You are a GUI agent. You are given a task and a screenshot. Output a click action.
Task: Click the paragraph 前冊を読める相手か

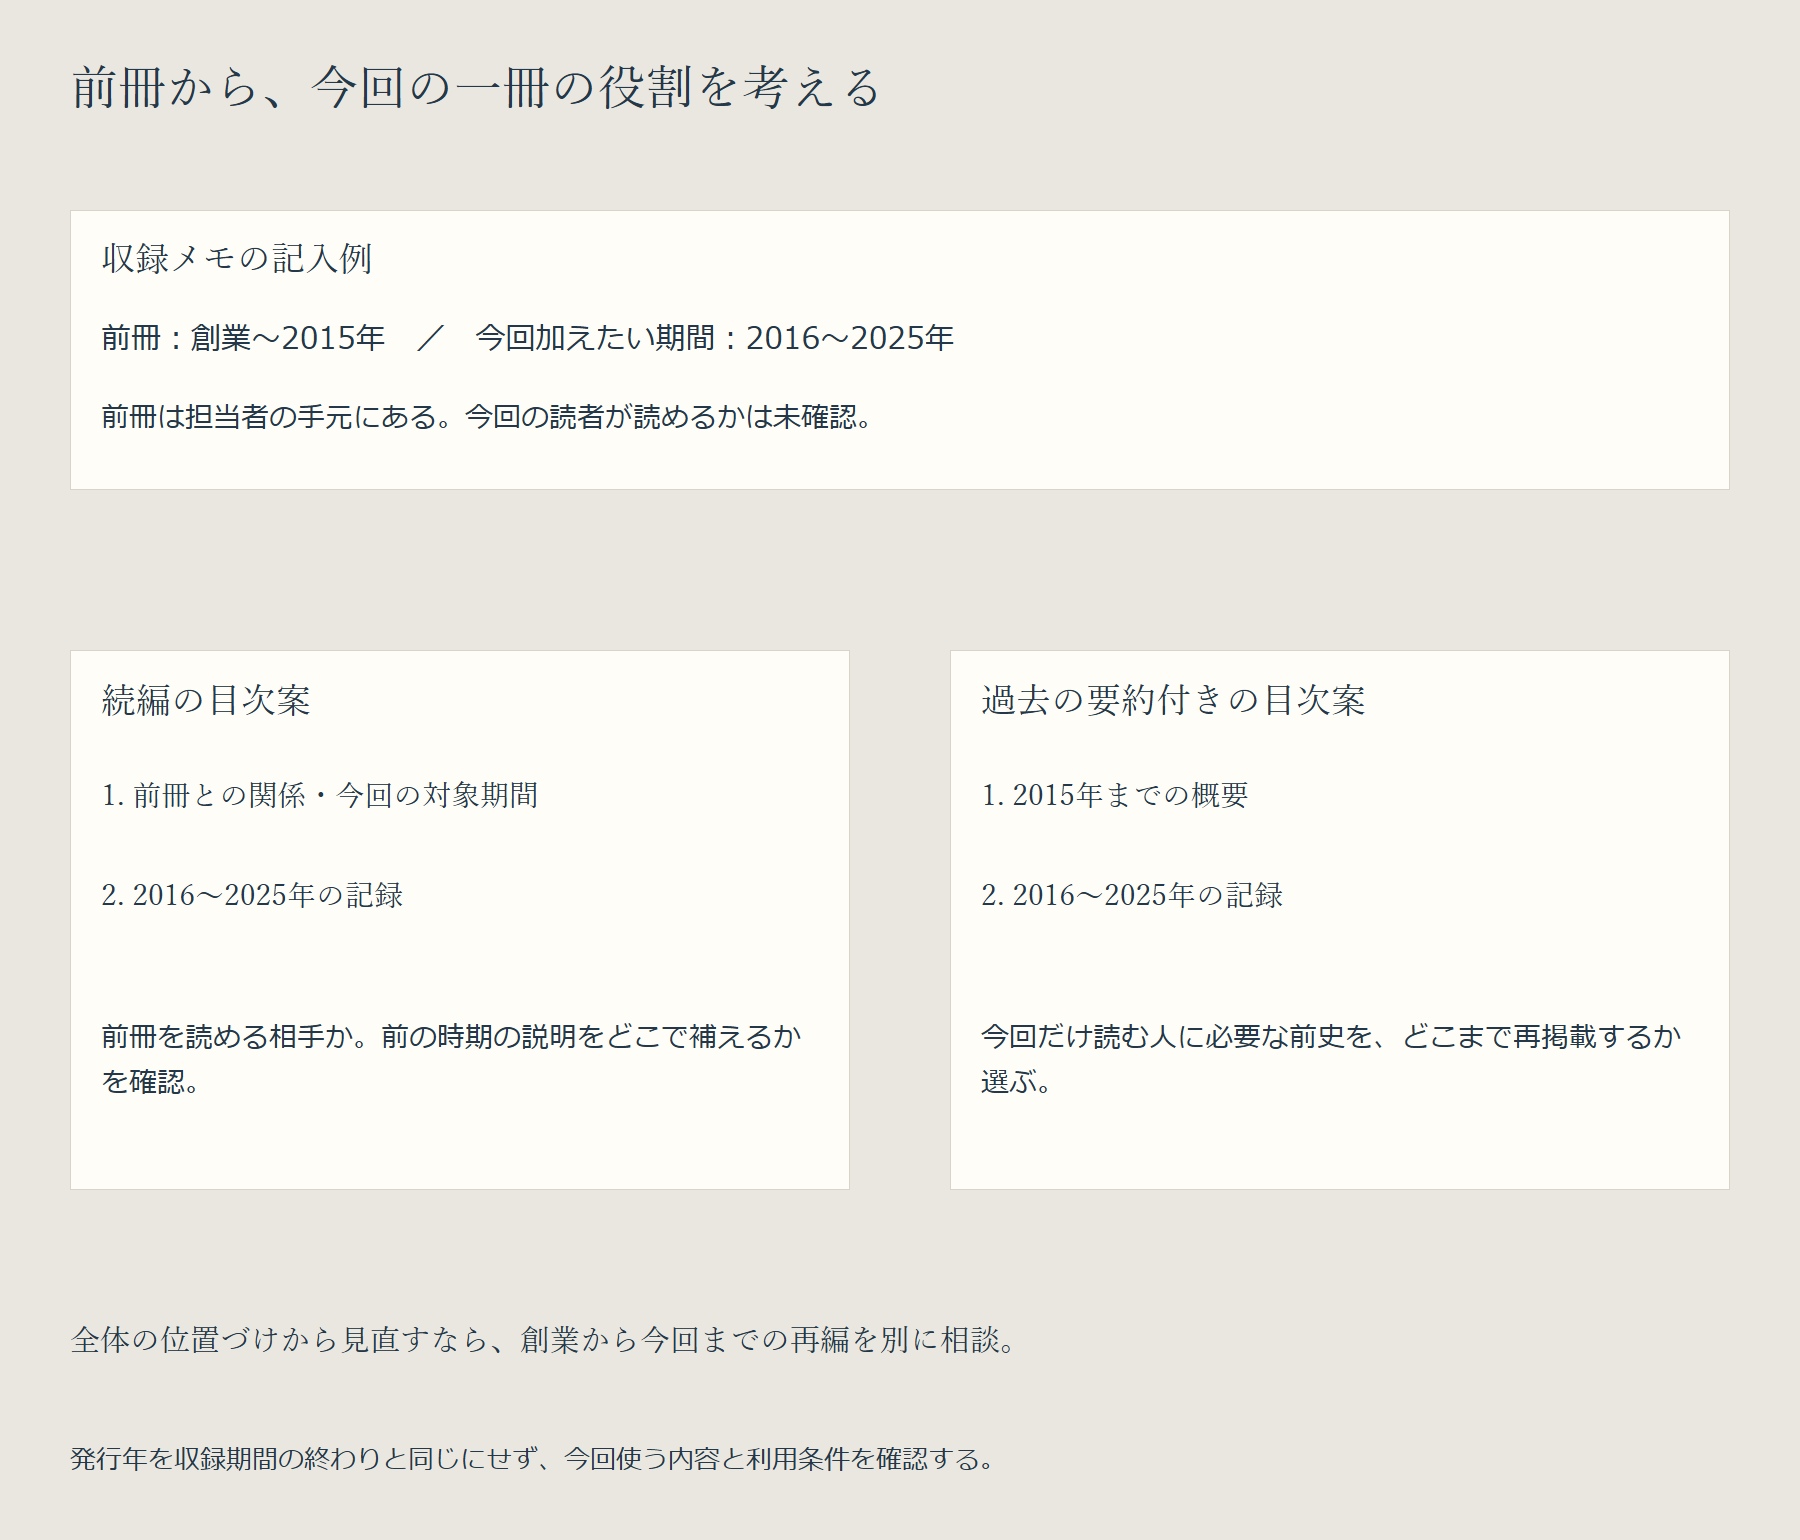pyautogui.click(x=451, y=1058)
